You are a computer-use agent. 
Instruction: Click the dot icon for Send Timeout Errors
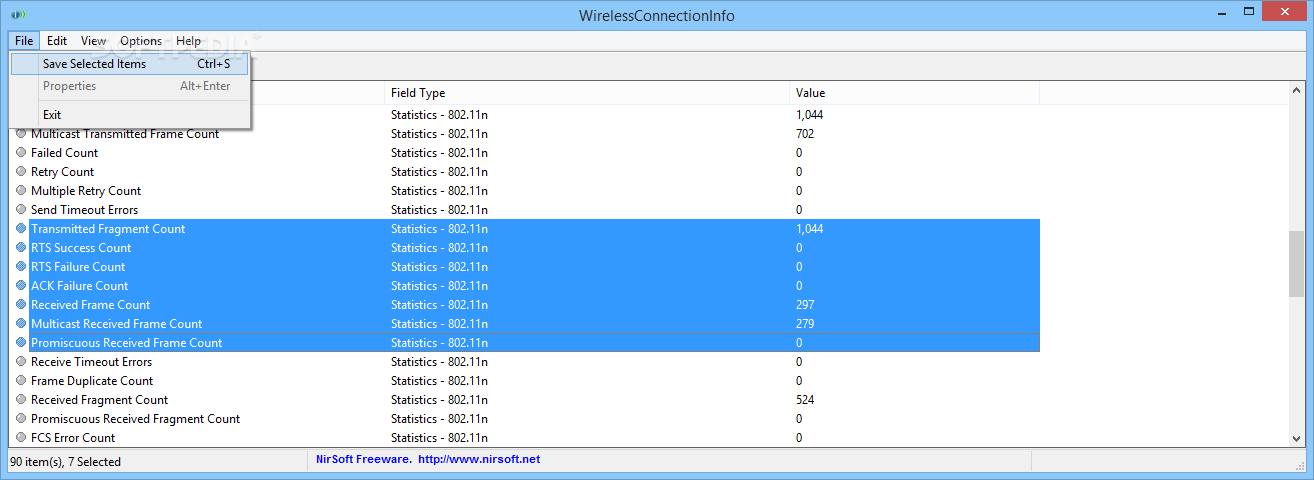[x=22, y=210]
